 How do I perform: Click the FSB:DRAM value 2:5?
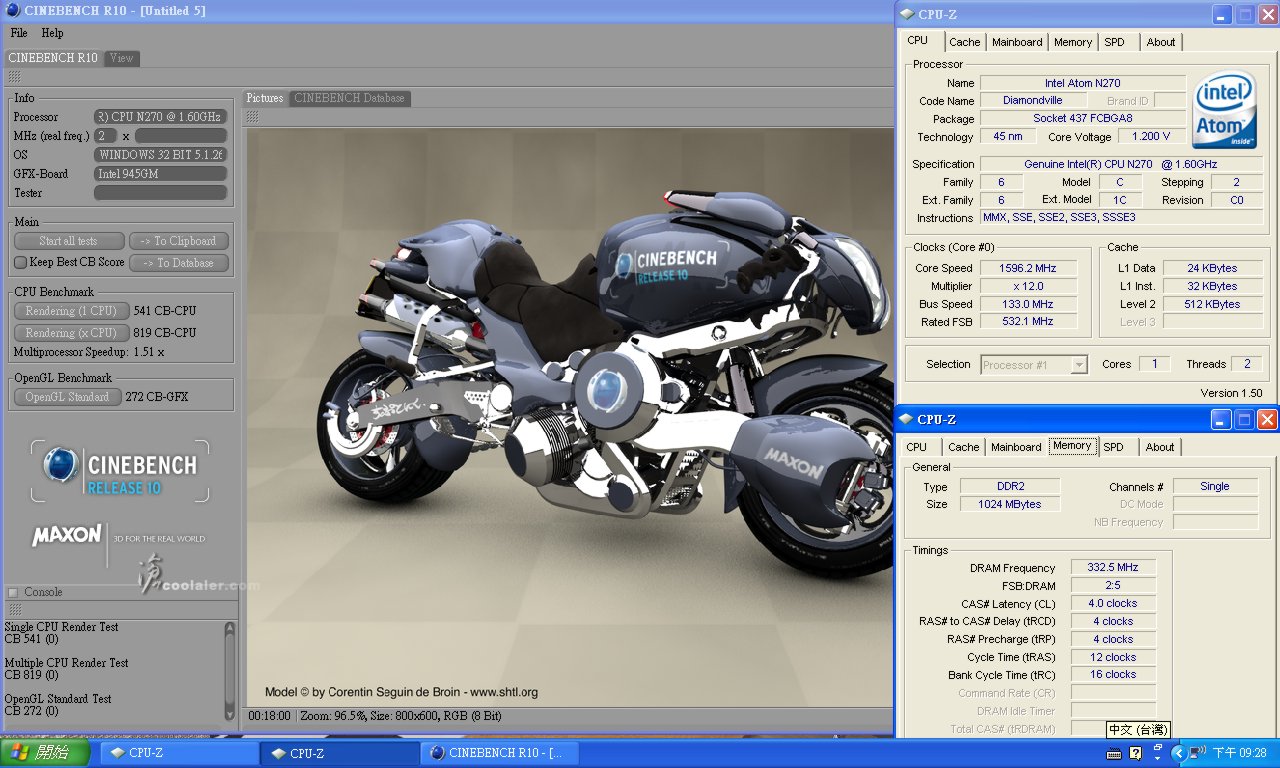click(x=1113, y=586)
